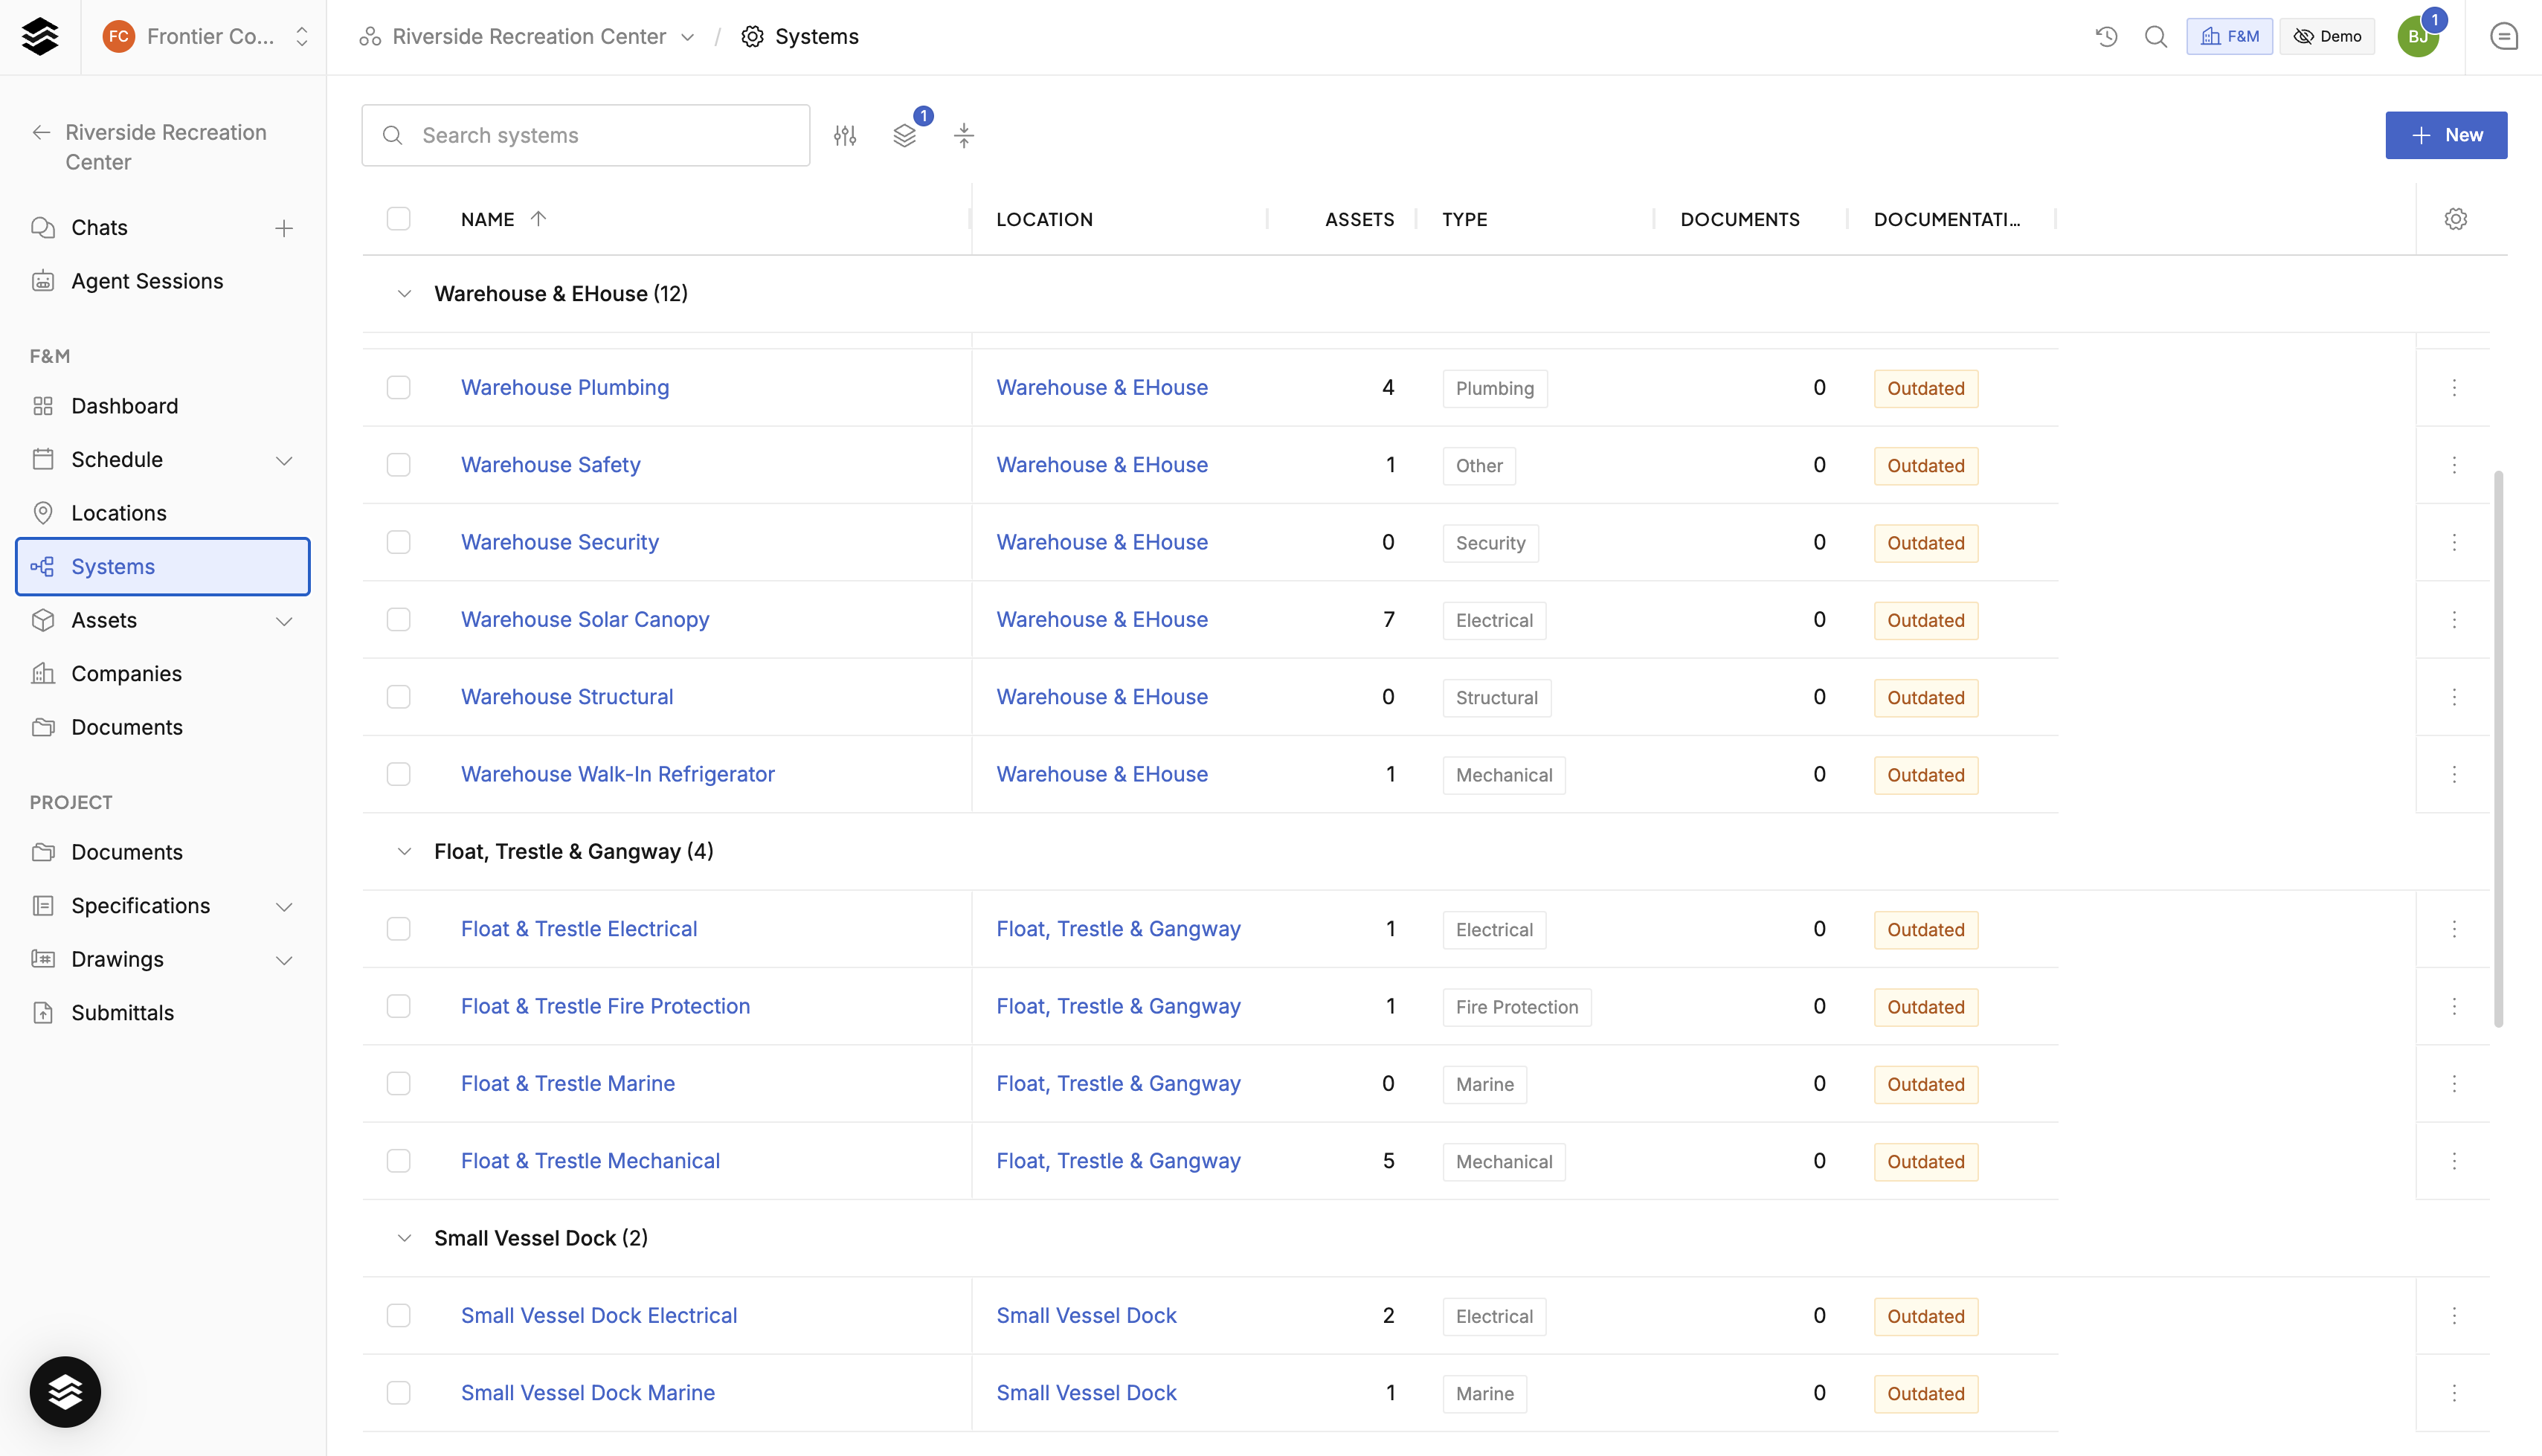Open row menu for Float & Trestle Fire Protection
This screenshot has width=2542, height=1456.
pos(2454,1006)
